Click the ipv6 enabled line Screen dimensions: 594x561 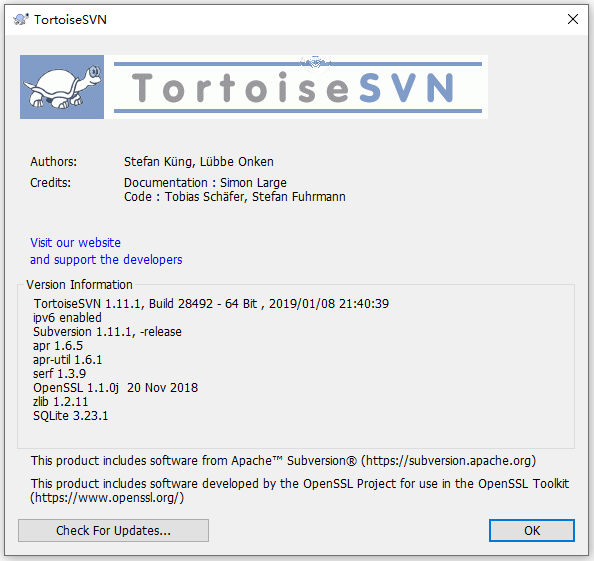(67, 317)
